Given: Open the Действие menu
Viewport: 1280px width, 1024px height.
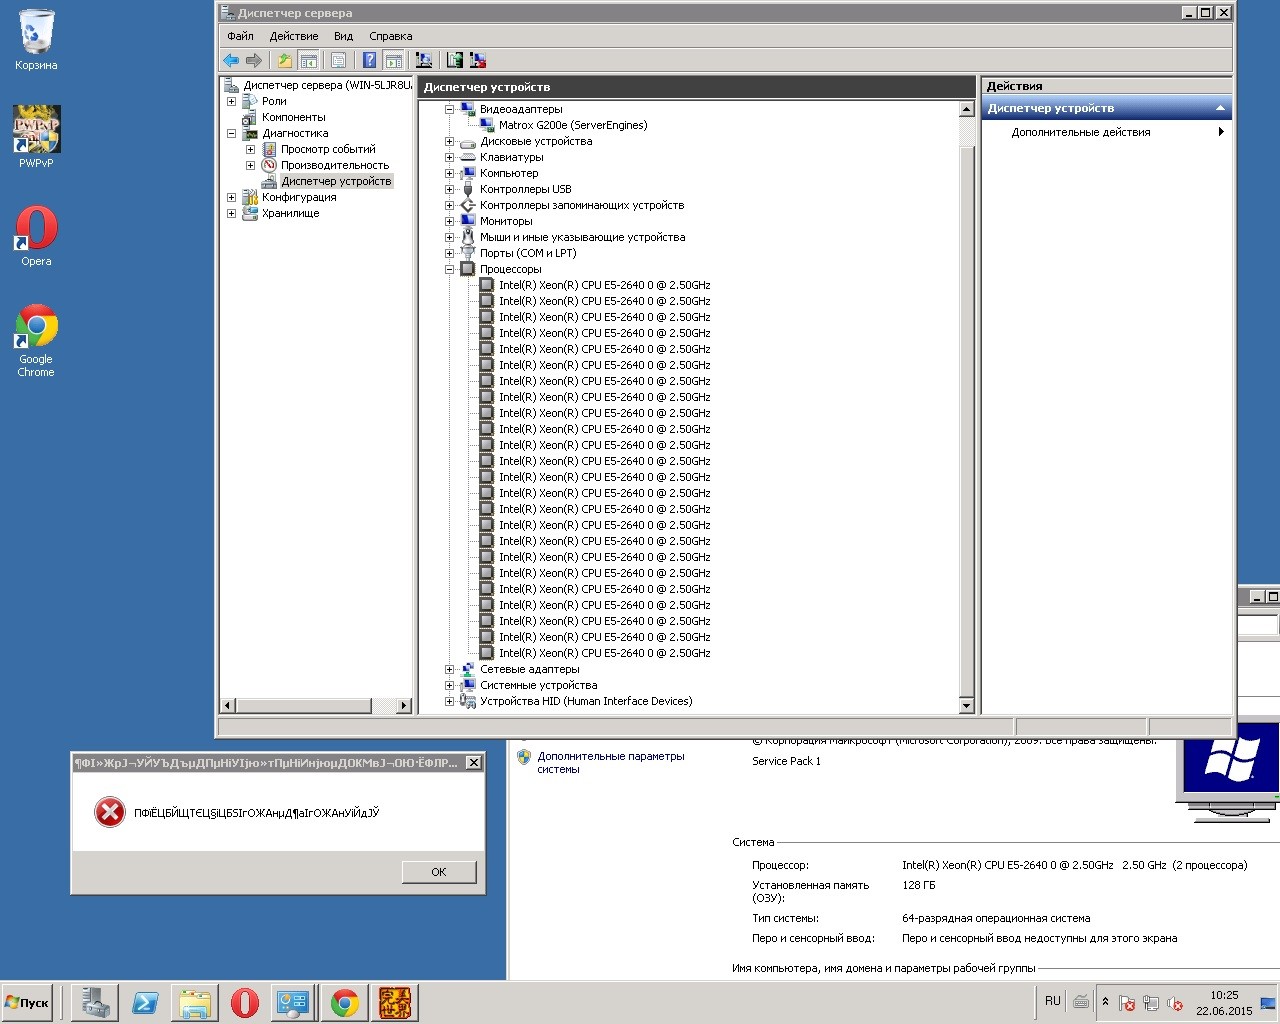Looking at the screenshot, I should click(x=293, y=36).
